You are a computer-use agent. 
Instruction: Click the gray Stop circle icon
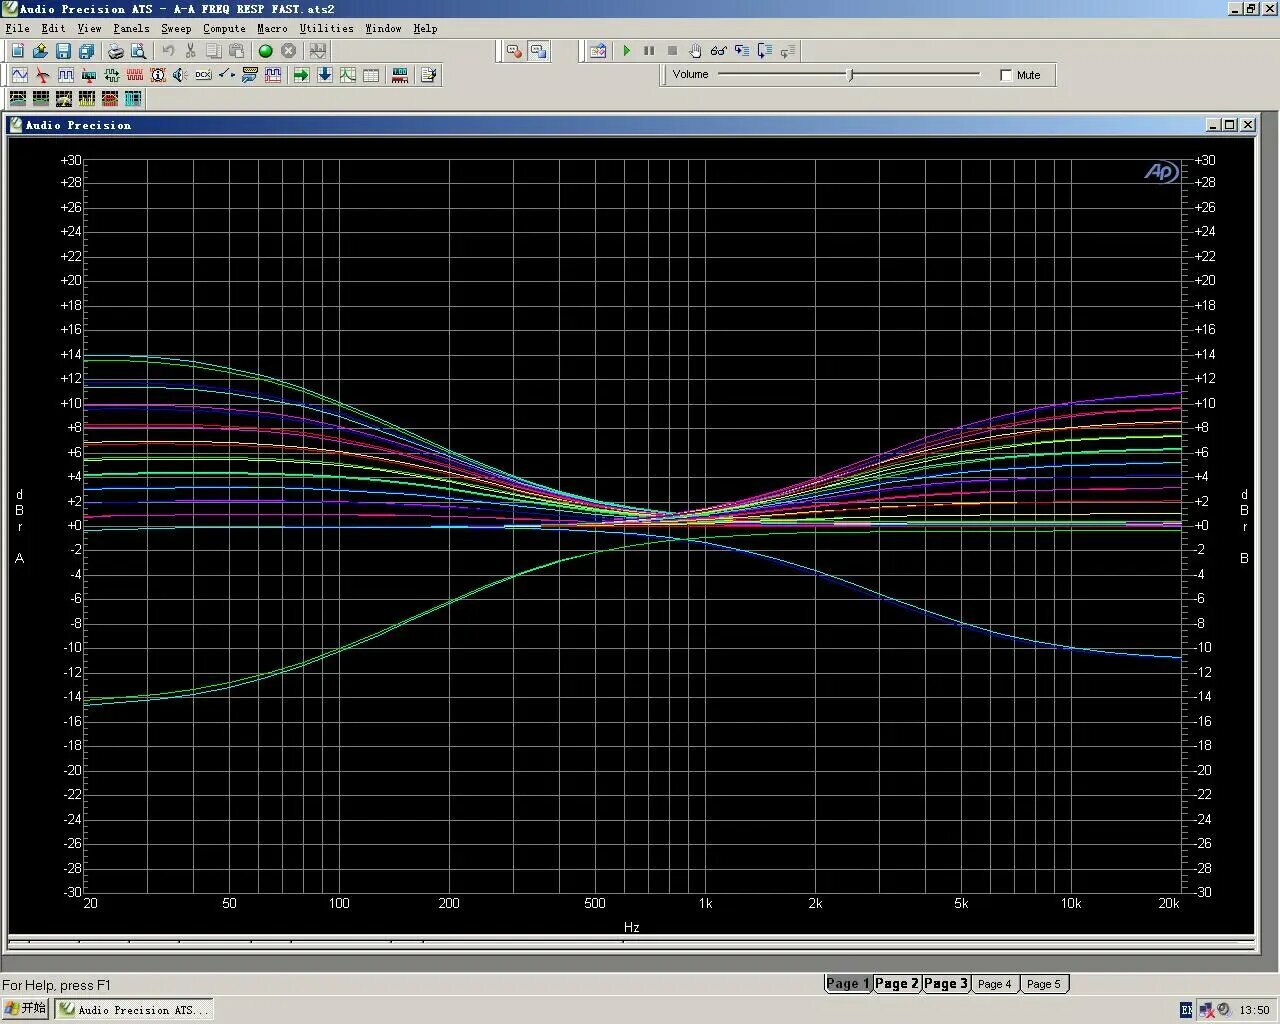click(x=288, y=51)
